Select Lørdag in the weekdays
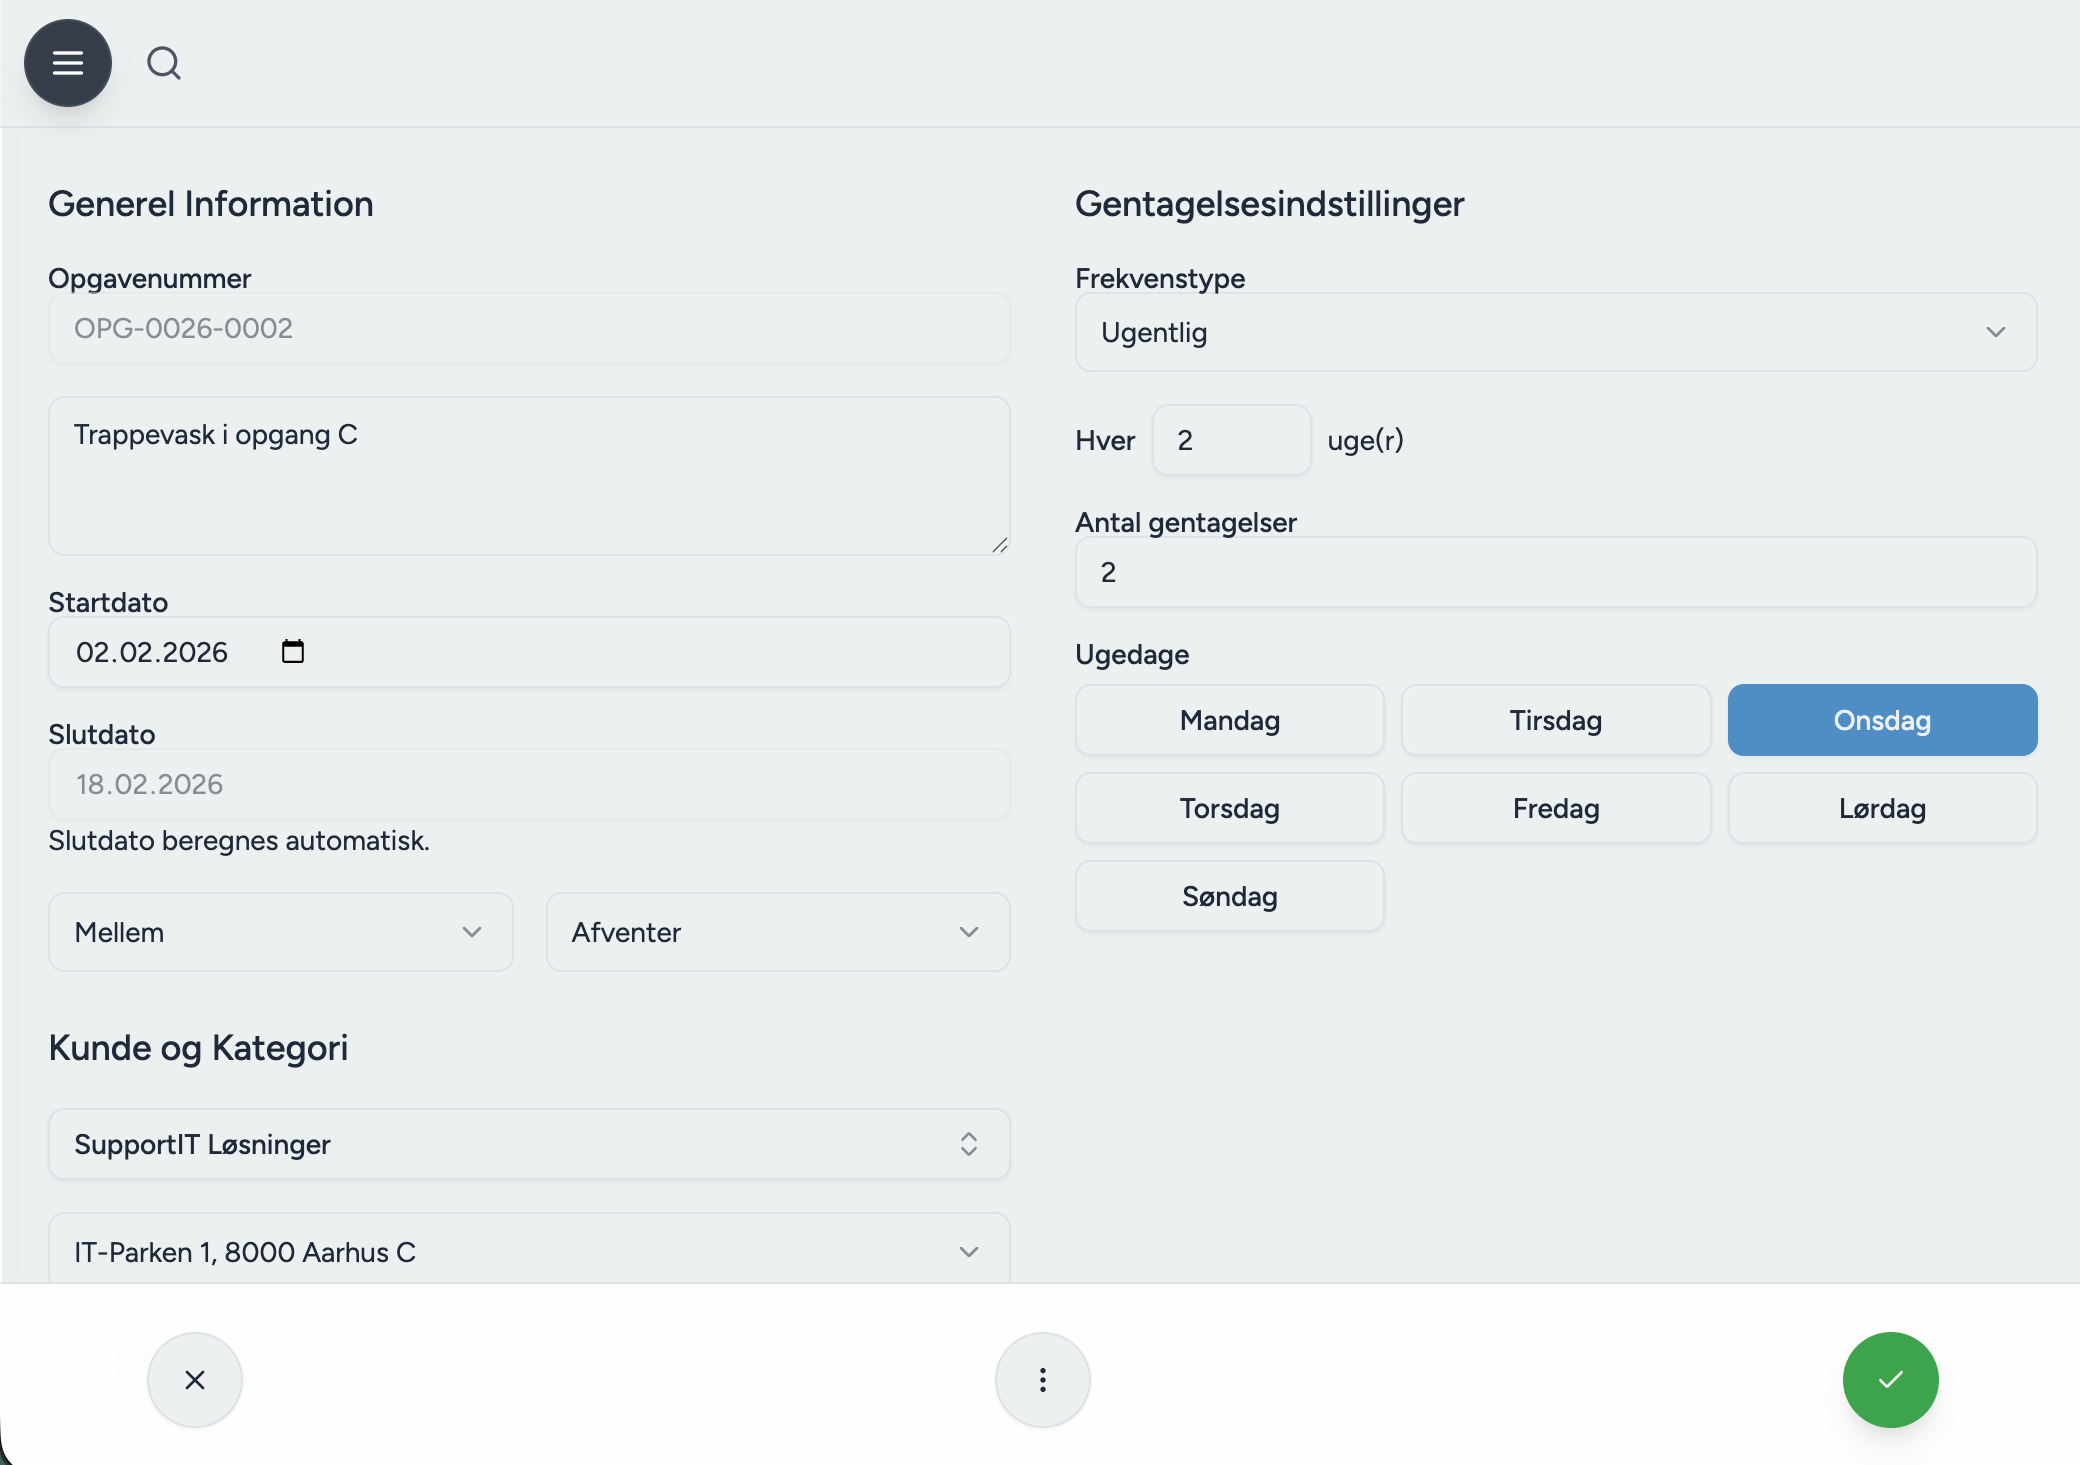 pos(1882,808)
